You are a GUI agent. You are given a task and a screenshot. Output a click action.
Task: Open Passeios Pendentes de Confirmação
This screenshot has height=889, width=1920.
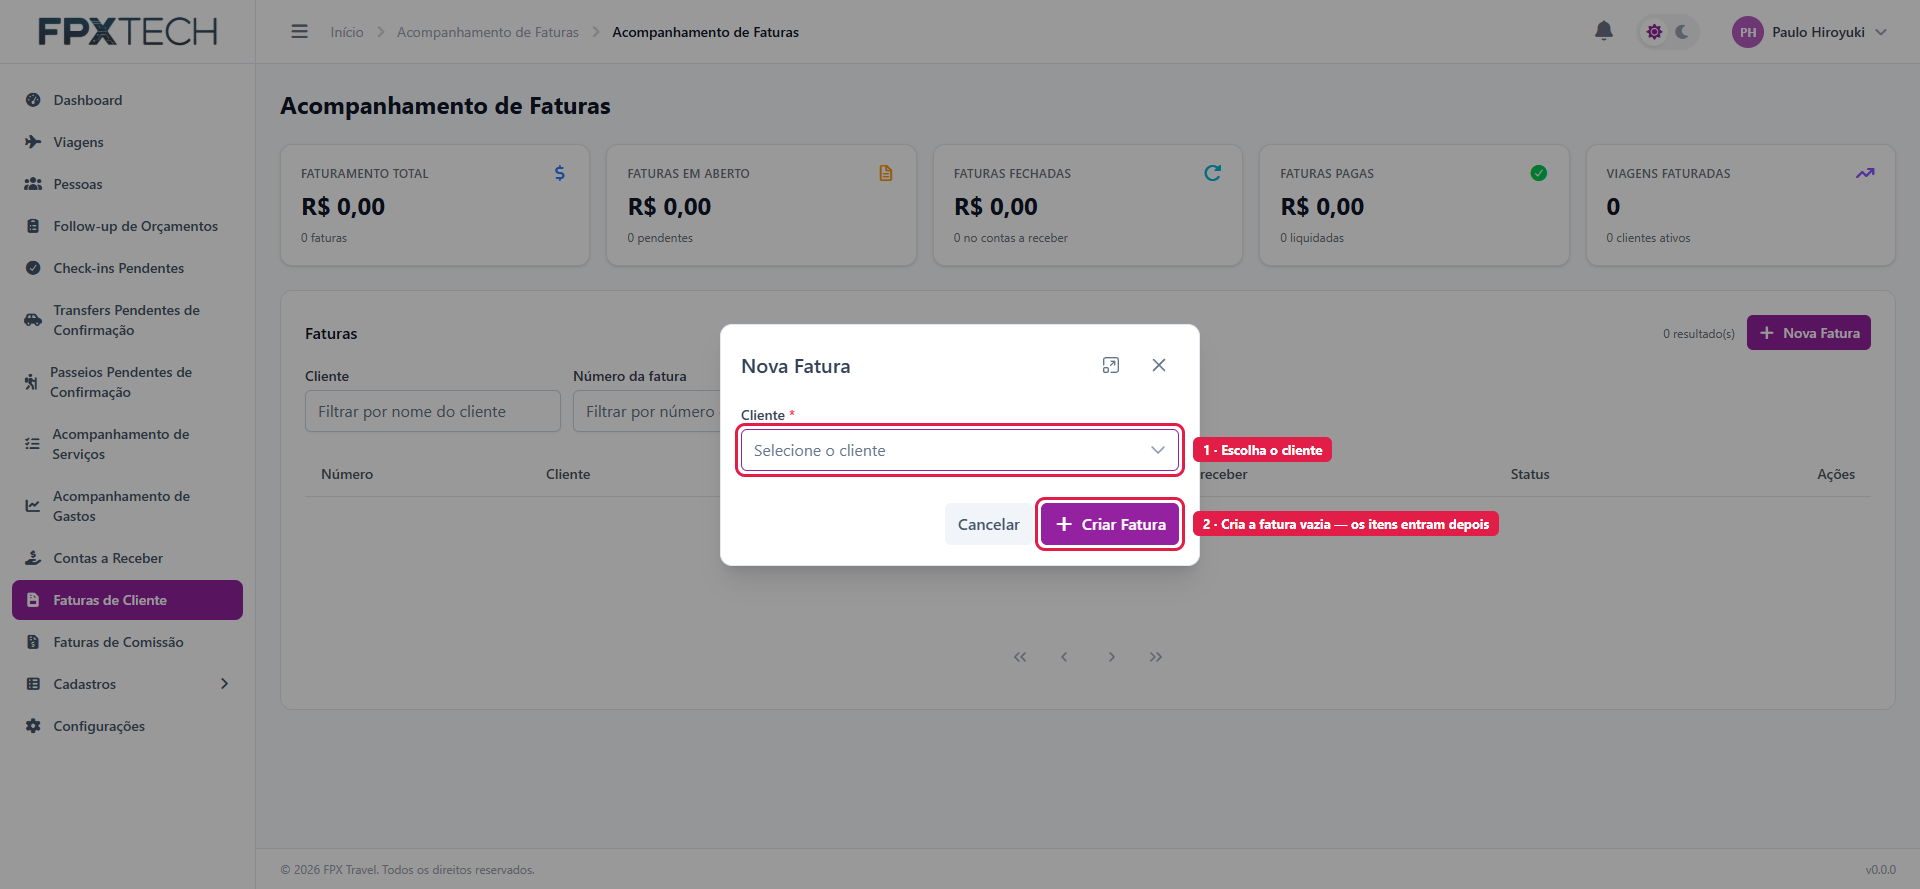(127, 382)
